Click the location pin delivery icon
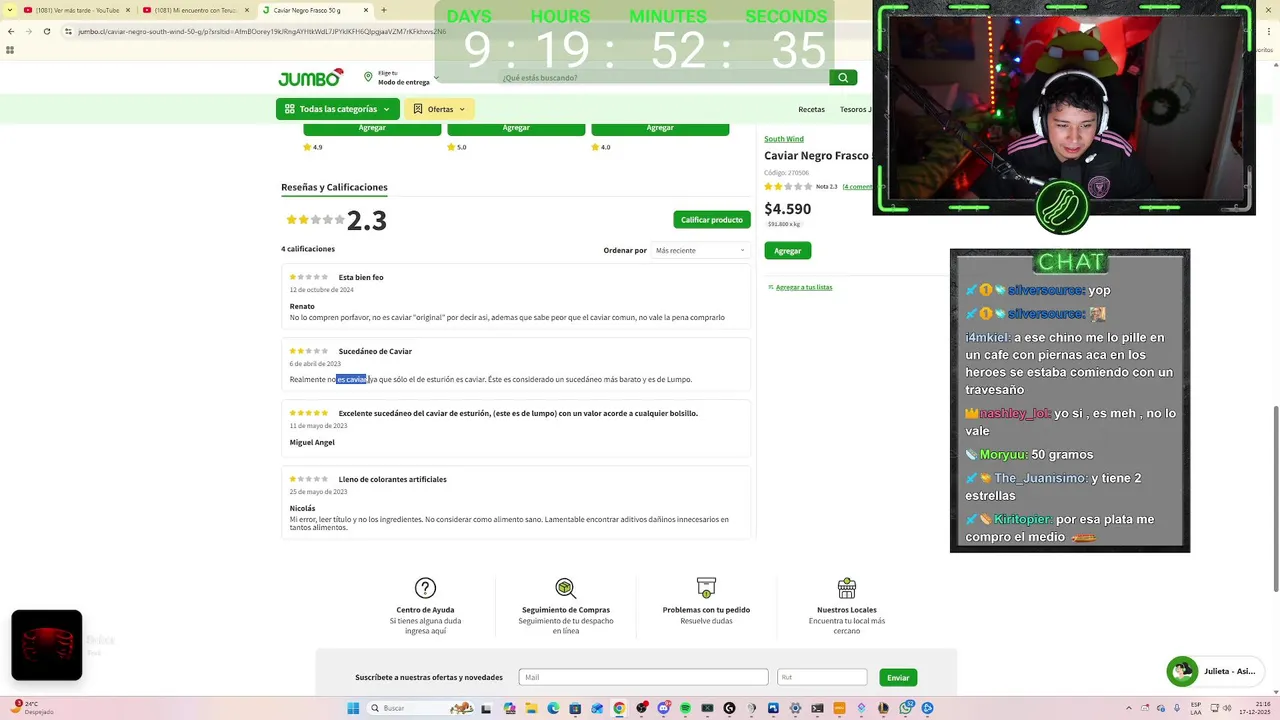The height and width of the screenshot is (720, 1280). pyautogui.click(x=368, y=77)
